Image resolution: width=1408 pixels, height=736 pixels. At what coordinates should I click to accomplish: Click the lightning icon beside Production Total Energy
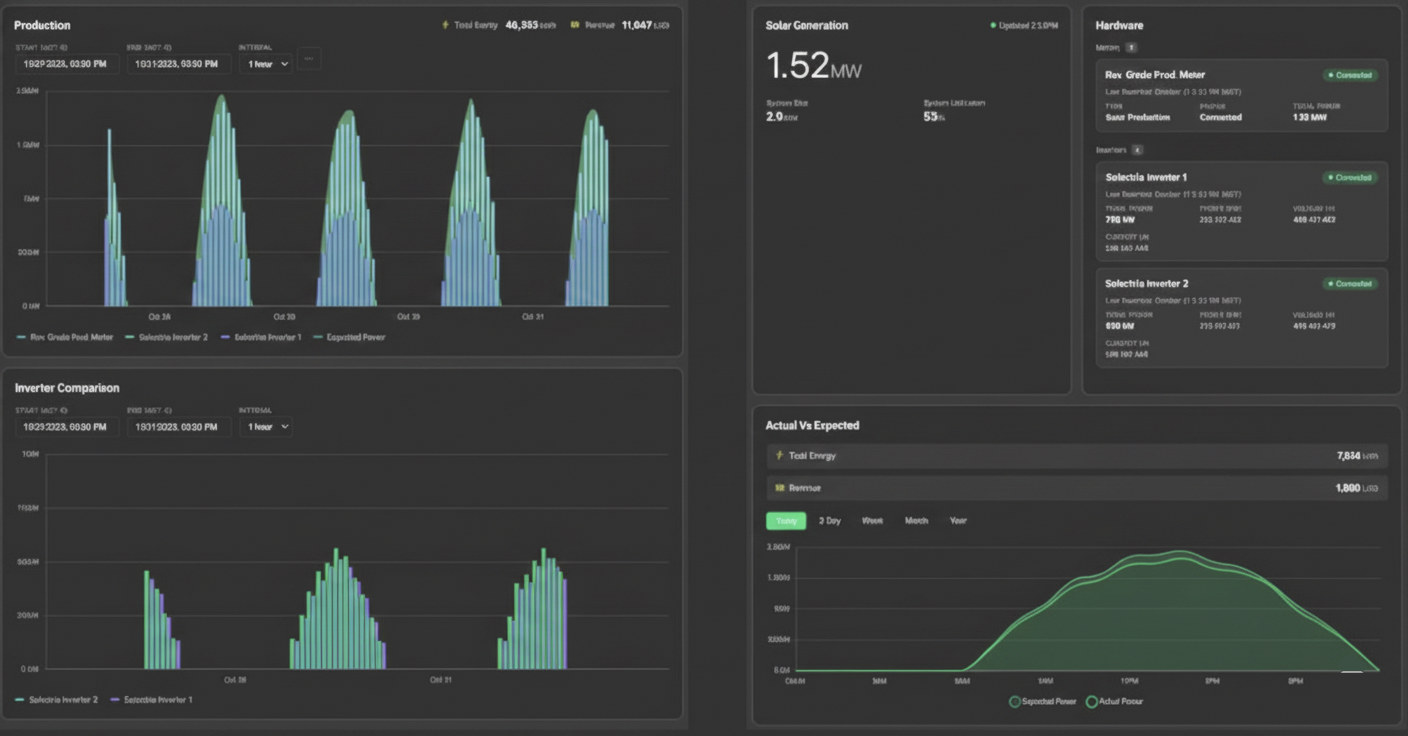pyautogui.click(x=445, y=25)
